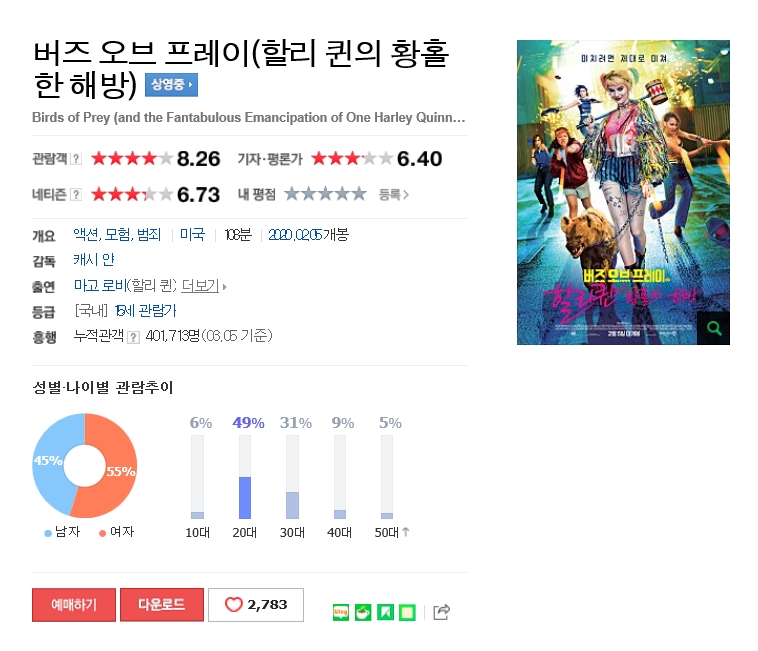758x651 pixels.
Task: Click the 다운로드 button
Action: pos(162,605)
